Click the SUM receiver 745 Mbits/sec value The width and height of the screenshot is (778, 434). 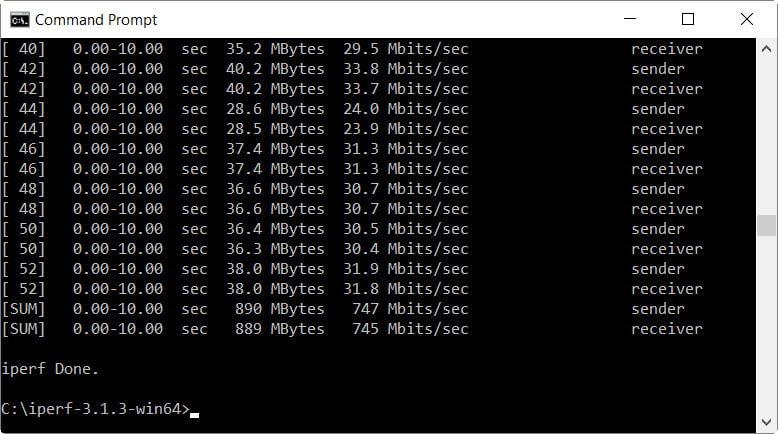click(x=410, y=328)
